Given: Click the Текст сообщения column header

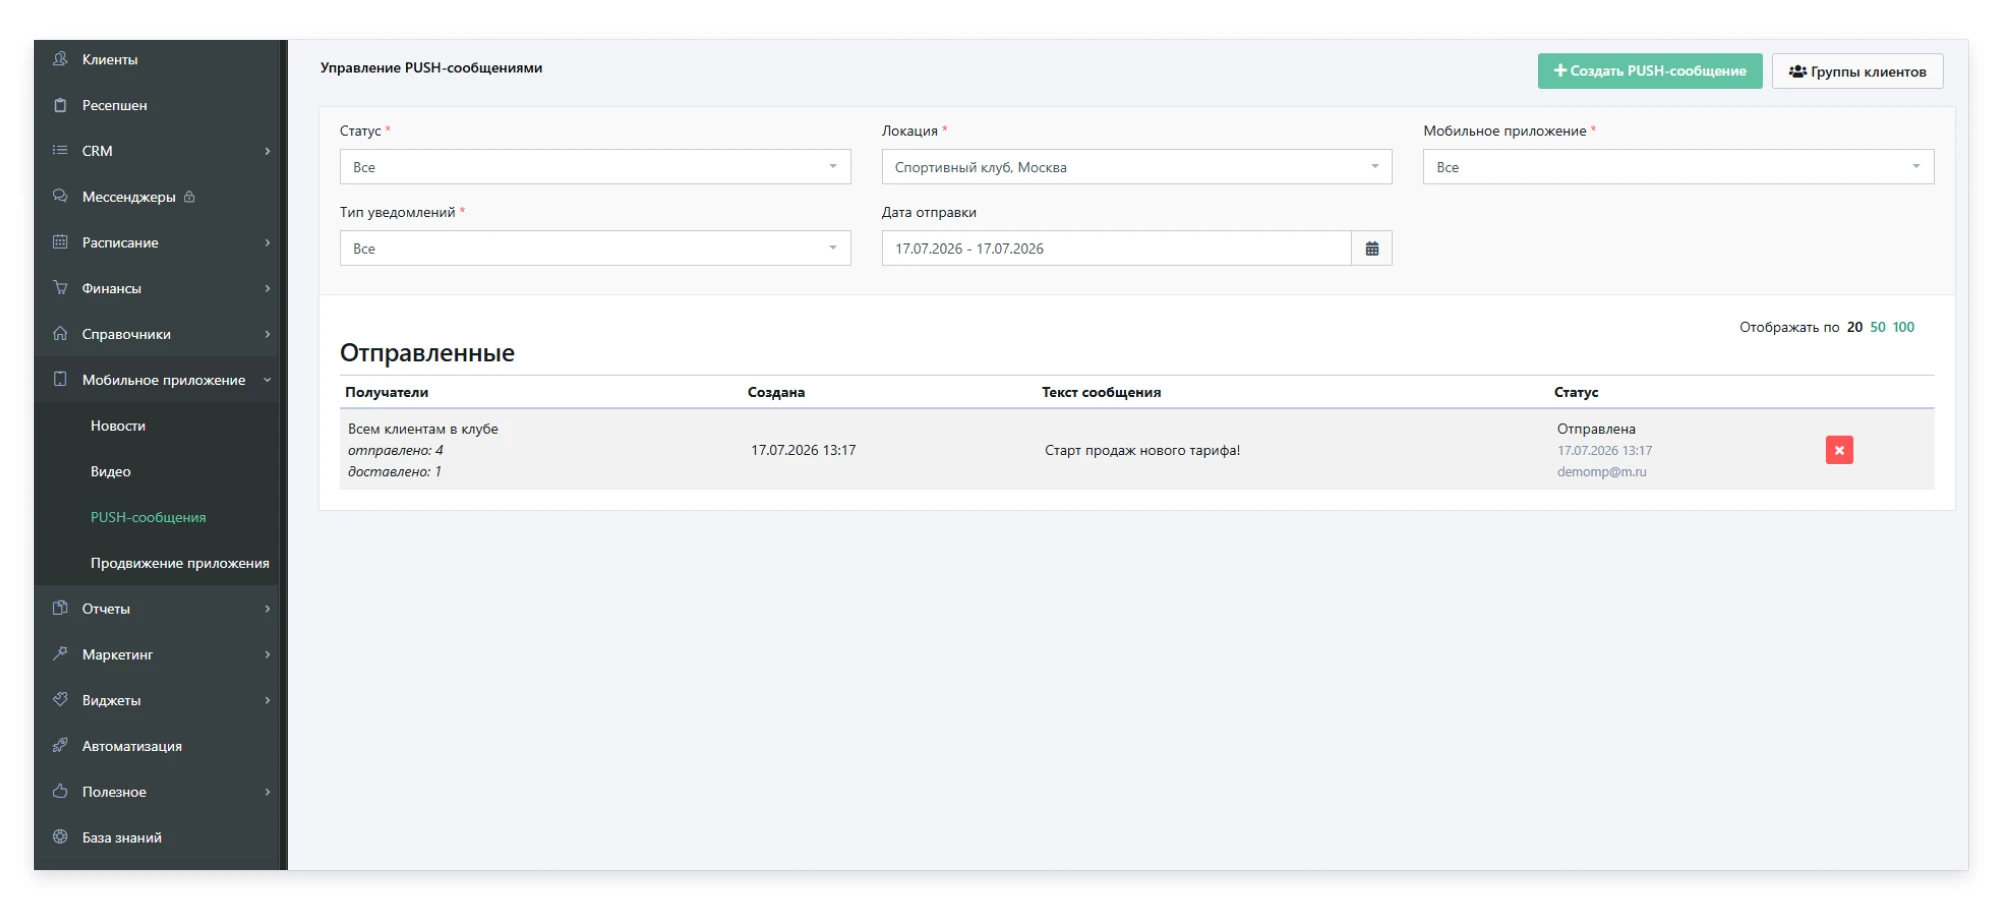Looking at the screenshot, I should click(1101, 392).
